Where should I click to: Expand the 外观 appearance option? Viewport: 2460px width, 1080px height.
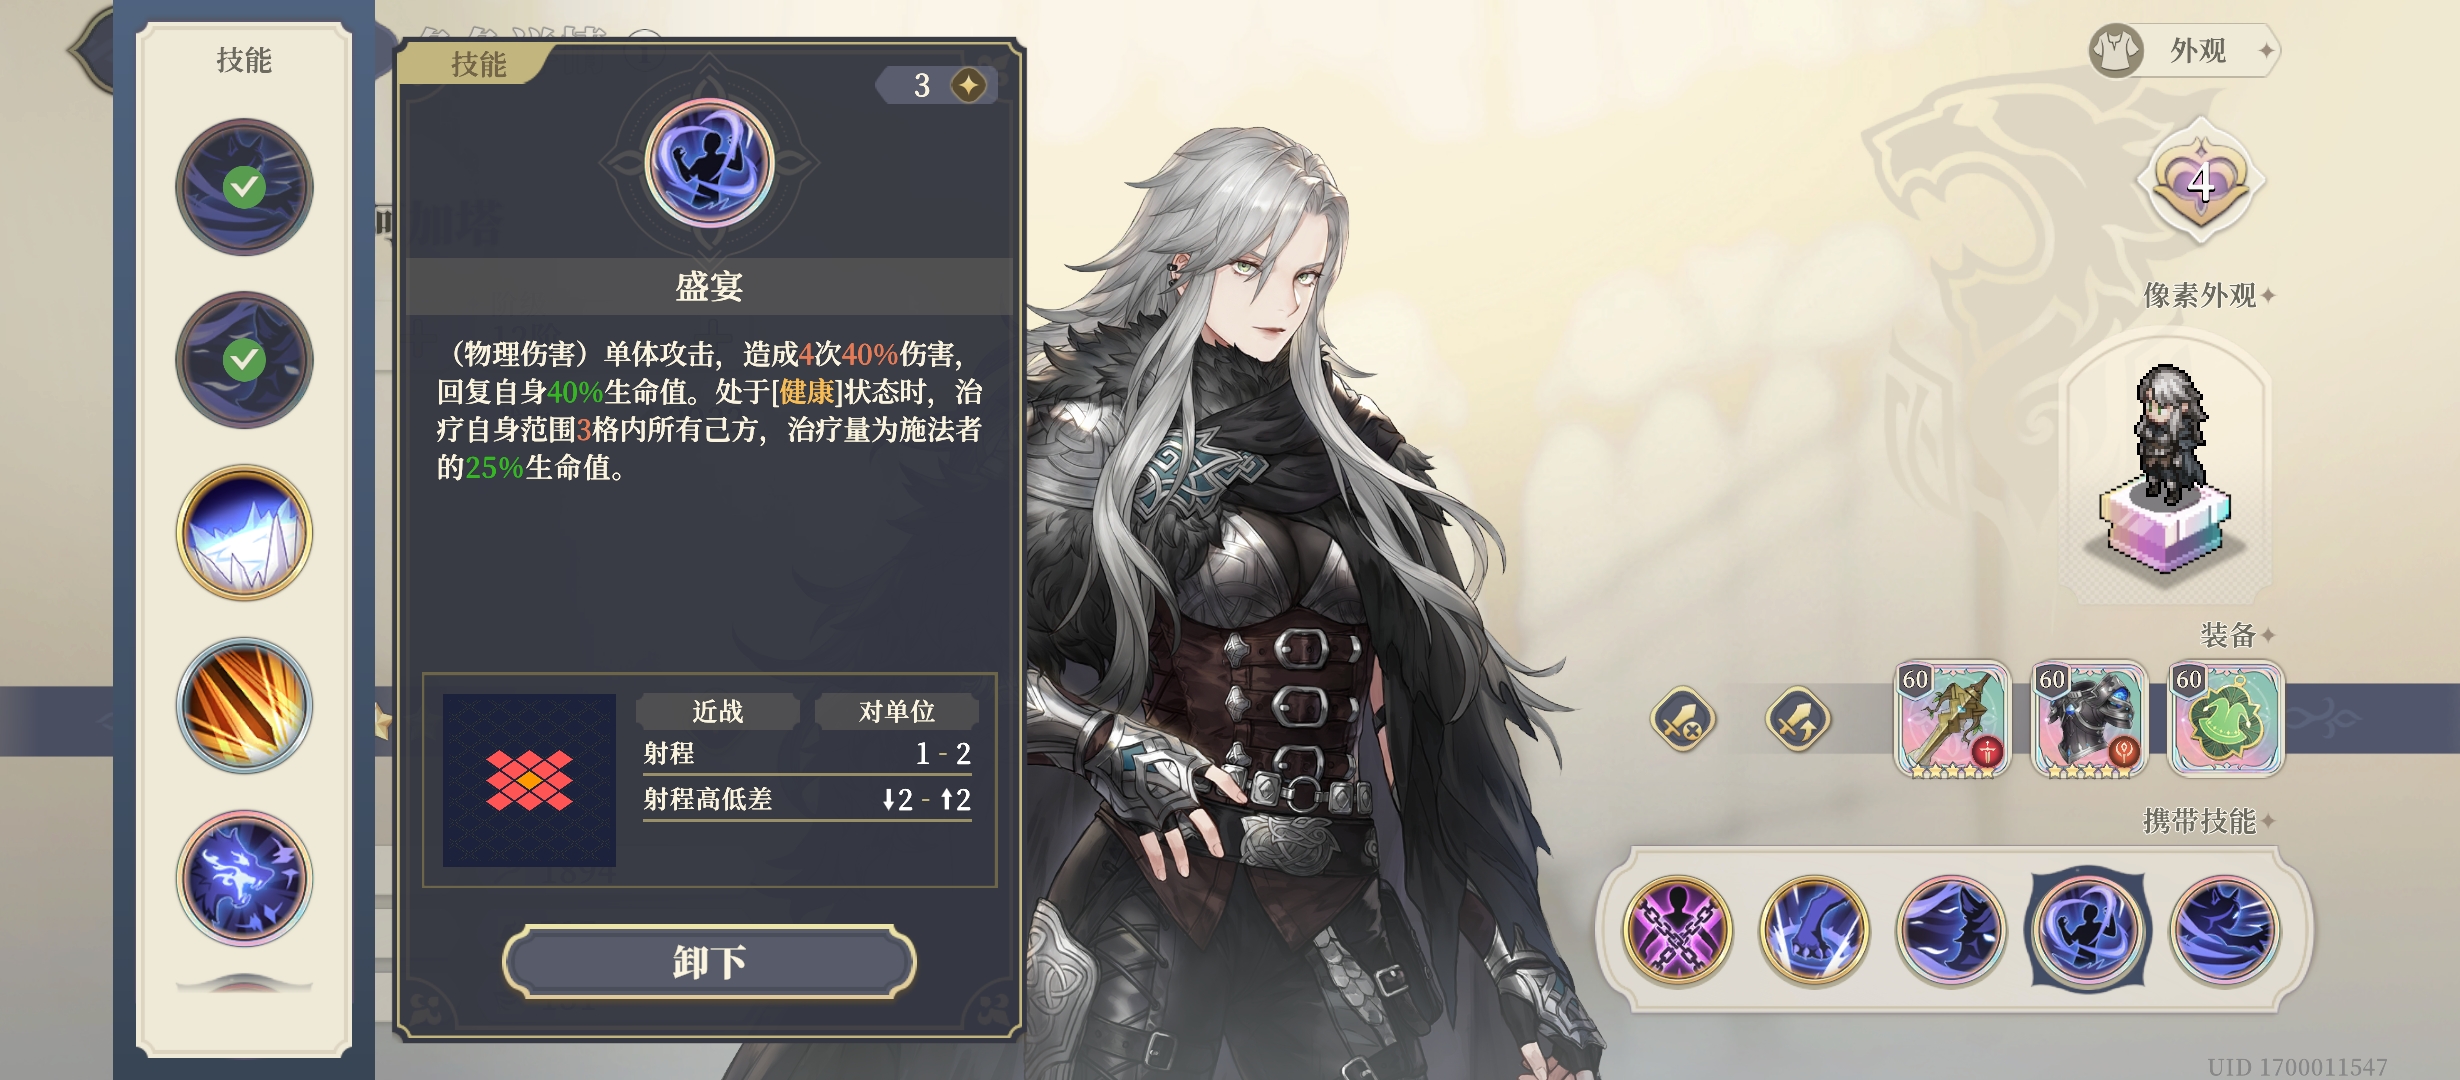[x=2184, y=50]
